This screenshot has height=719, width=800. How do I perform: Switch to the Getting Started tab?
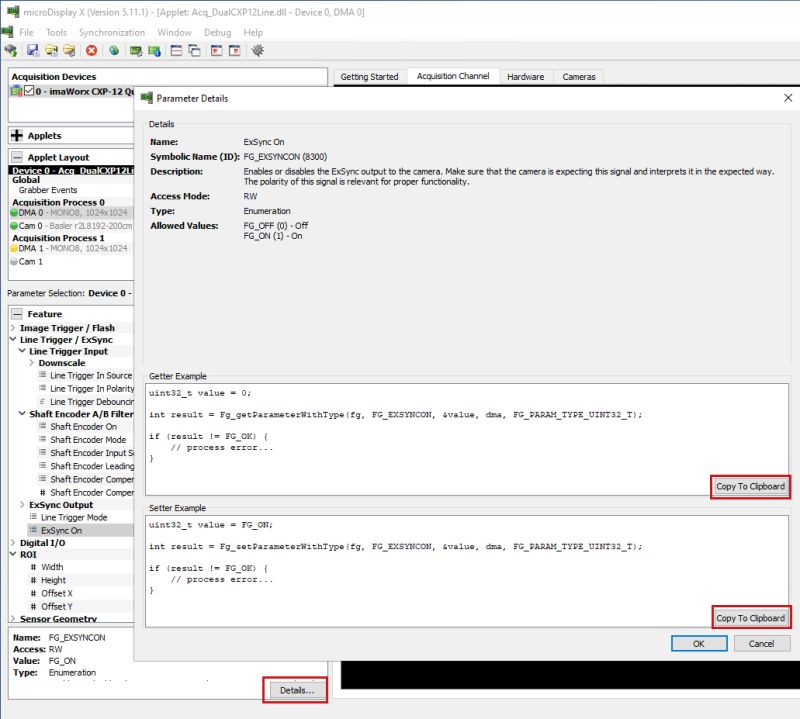click(x=369, y=77)
